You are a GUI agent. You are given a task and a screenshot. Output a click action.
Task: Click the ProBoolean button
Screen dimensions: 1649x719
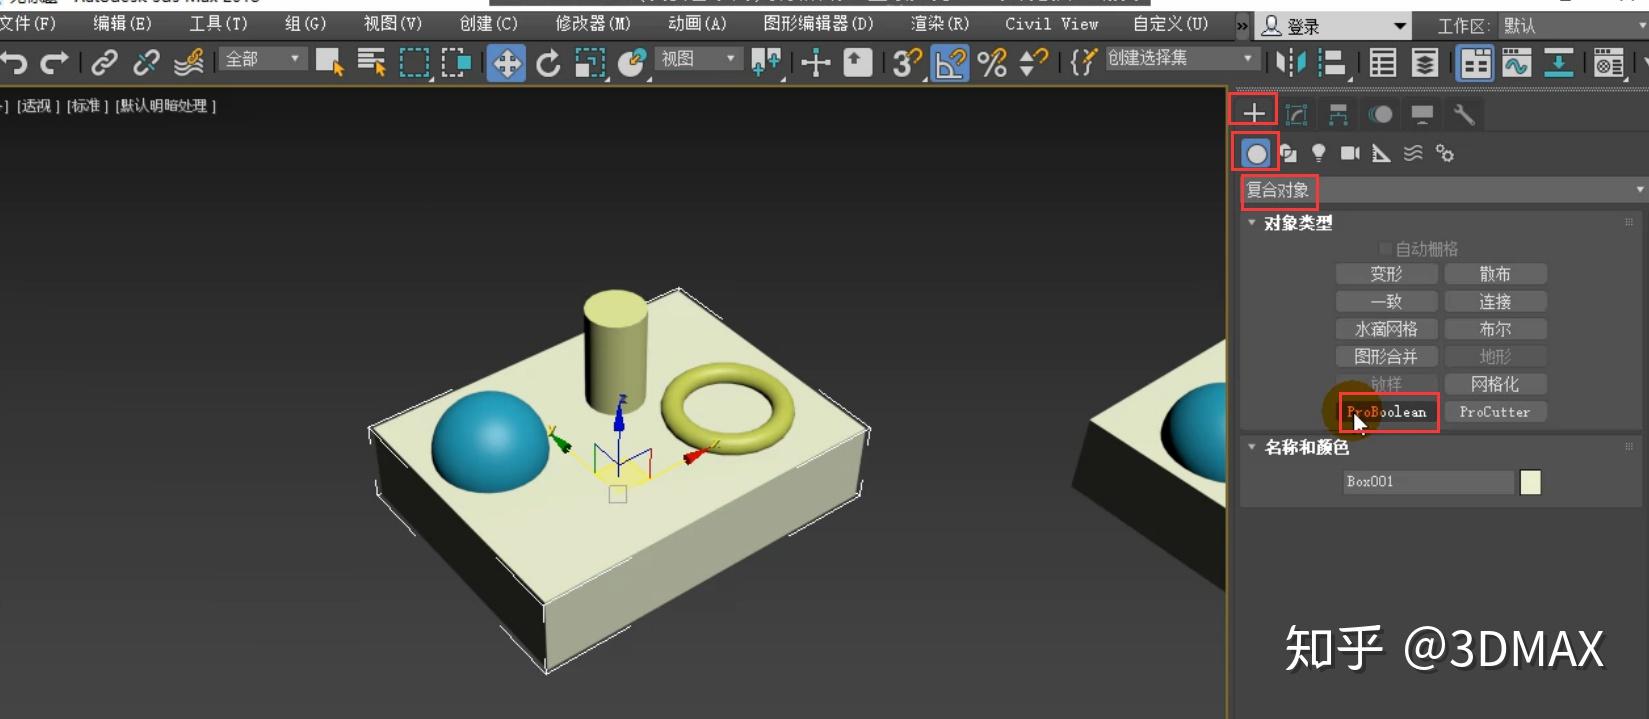pyautogui.click(x=1387, y=412)
